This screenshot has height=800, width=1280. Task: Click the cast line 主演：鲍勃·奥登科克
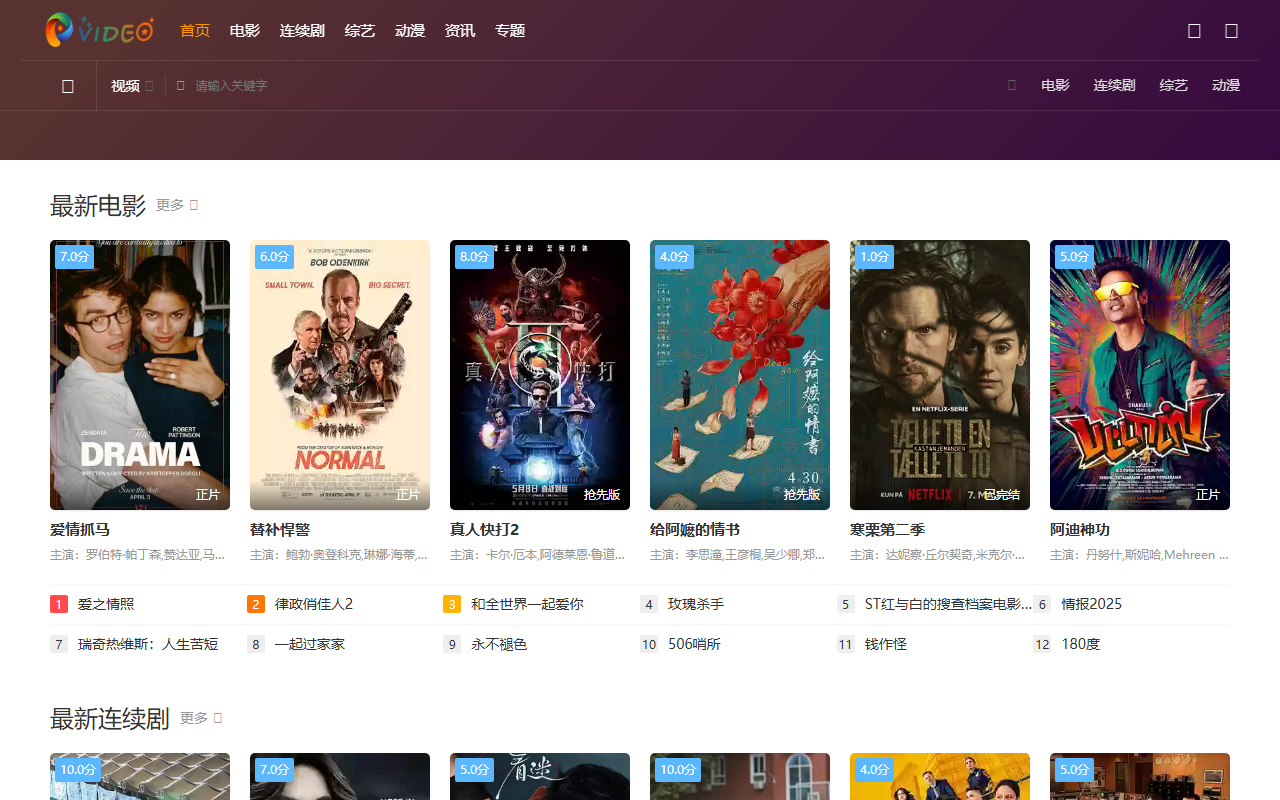pyautogui.click(x=339, y=554)
